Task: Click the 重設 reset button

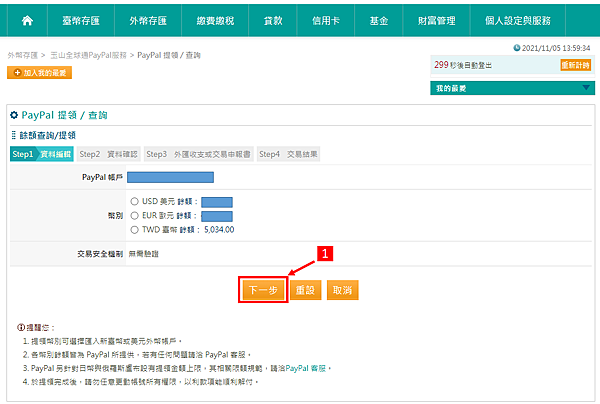Action: pos(305,290)
